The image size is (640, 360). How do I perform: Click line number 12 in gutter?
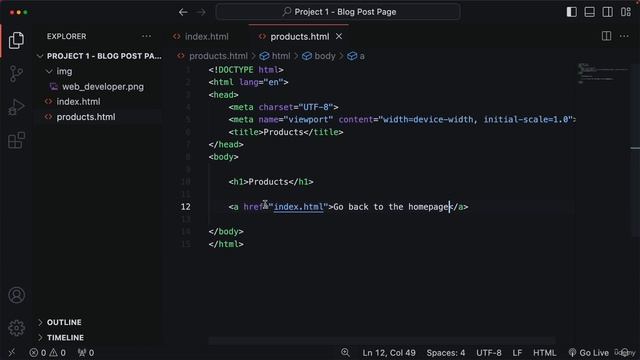(x=186, y=207)
